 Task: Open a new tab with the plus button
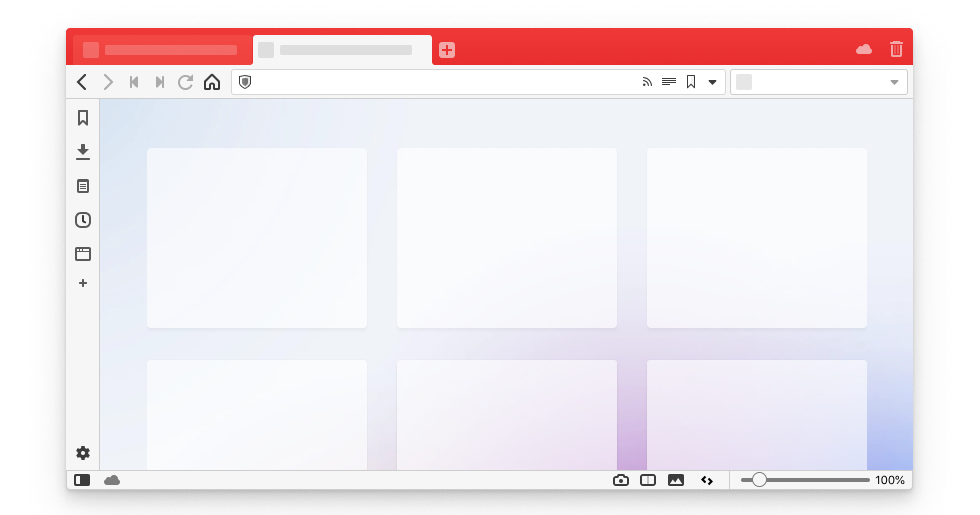[x=447, y=50]
